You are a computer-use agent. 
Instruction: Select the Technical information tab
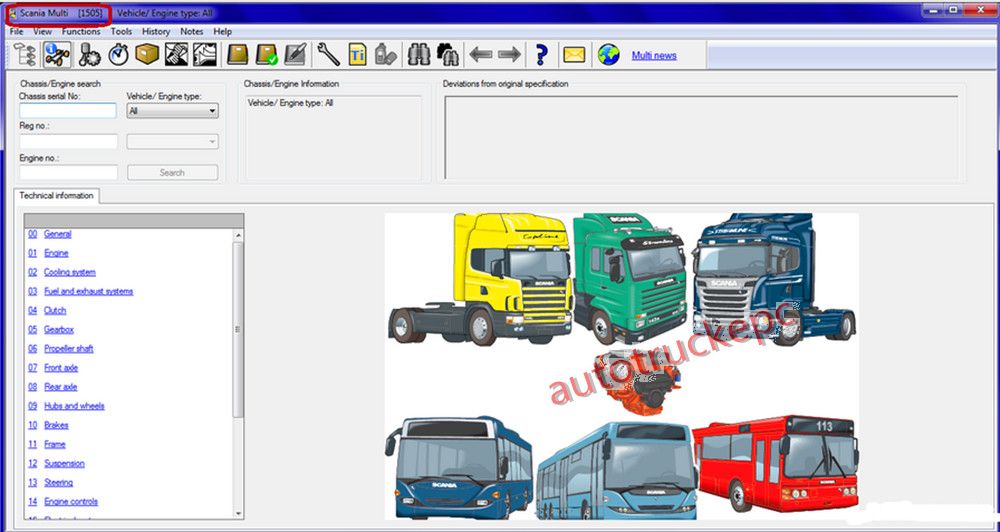(x=56, y=196)
